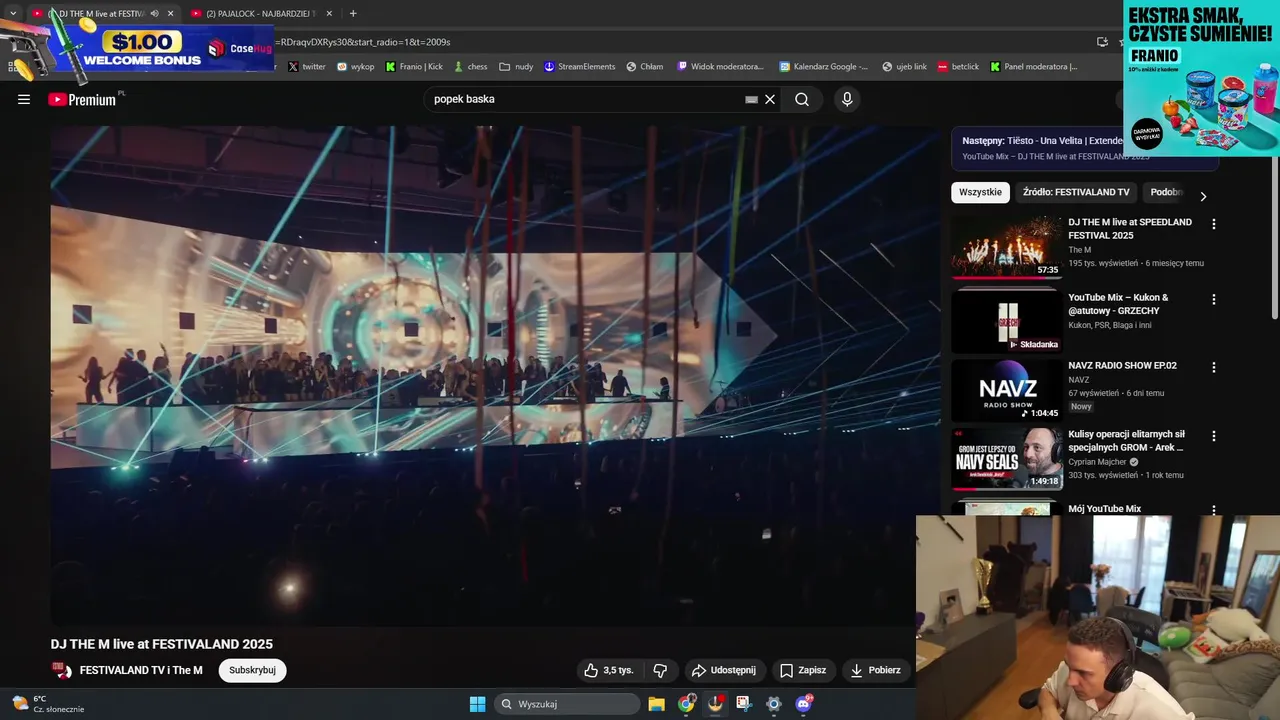The height and width of the screenshot is (720, 1280).
Task: Open the Kukon GRZECHY mix thumbnail
Action: coord(1006,322)
